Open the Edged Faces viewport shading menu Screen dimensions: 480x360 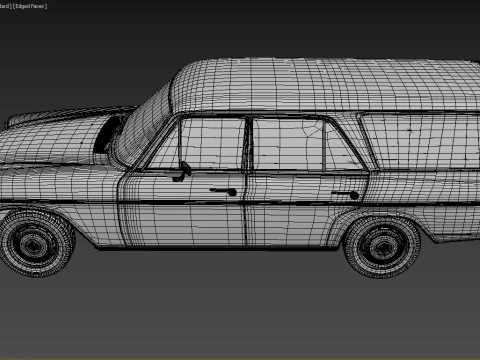30,6
